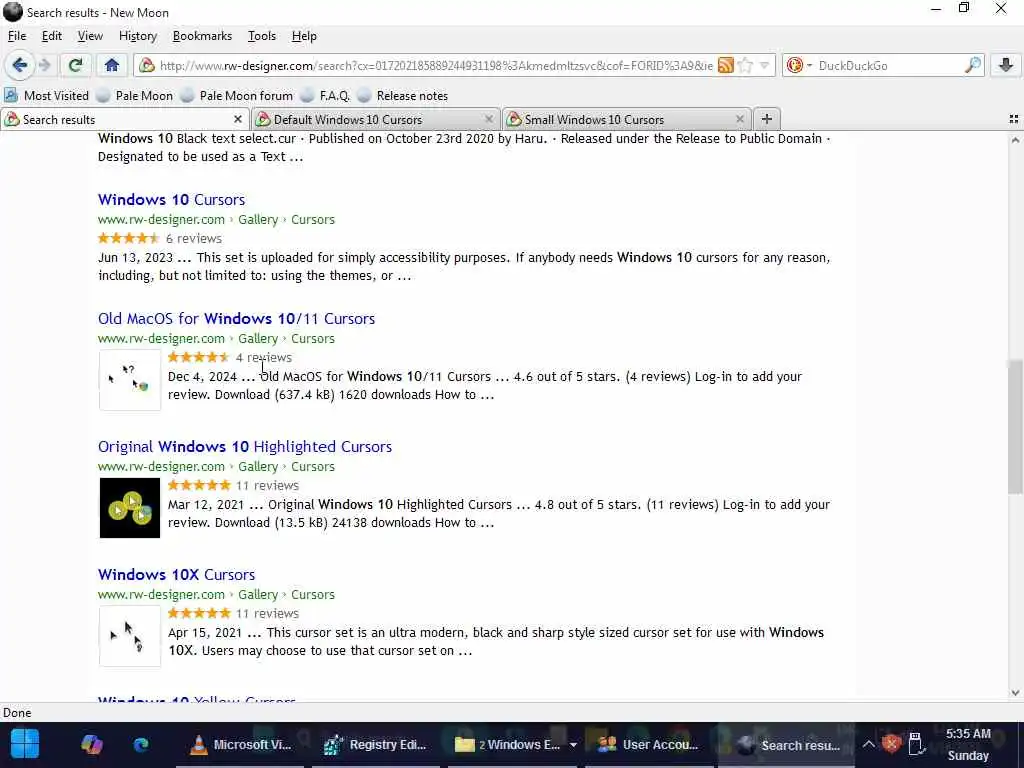Click the search magnifier icon
The image size is (1024, 768).
(972, 65)
